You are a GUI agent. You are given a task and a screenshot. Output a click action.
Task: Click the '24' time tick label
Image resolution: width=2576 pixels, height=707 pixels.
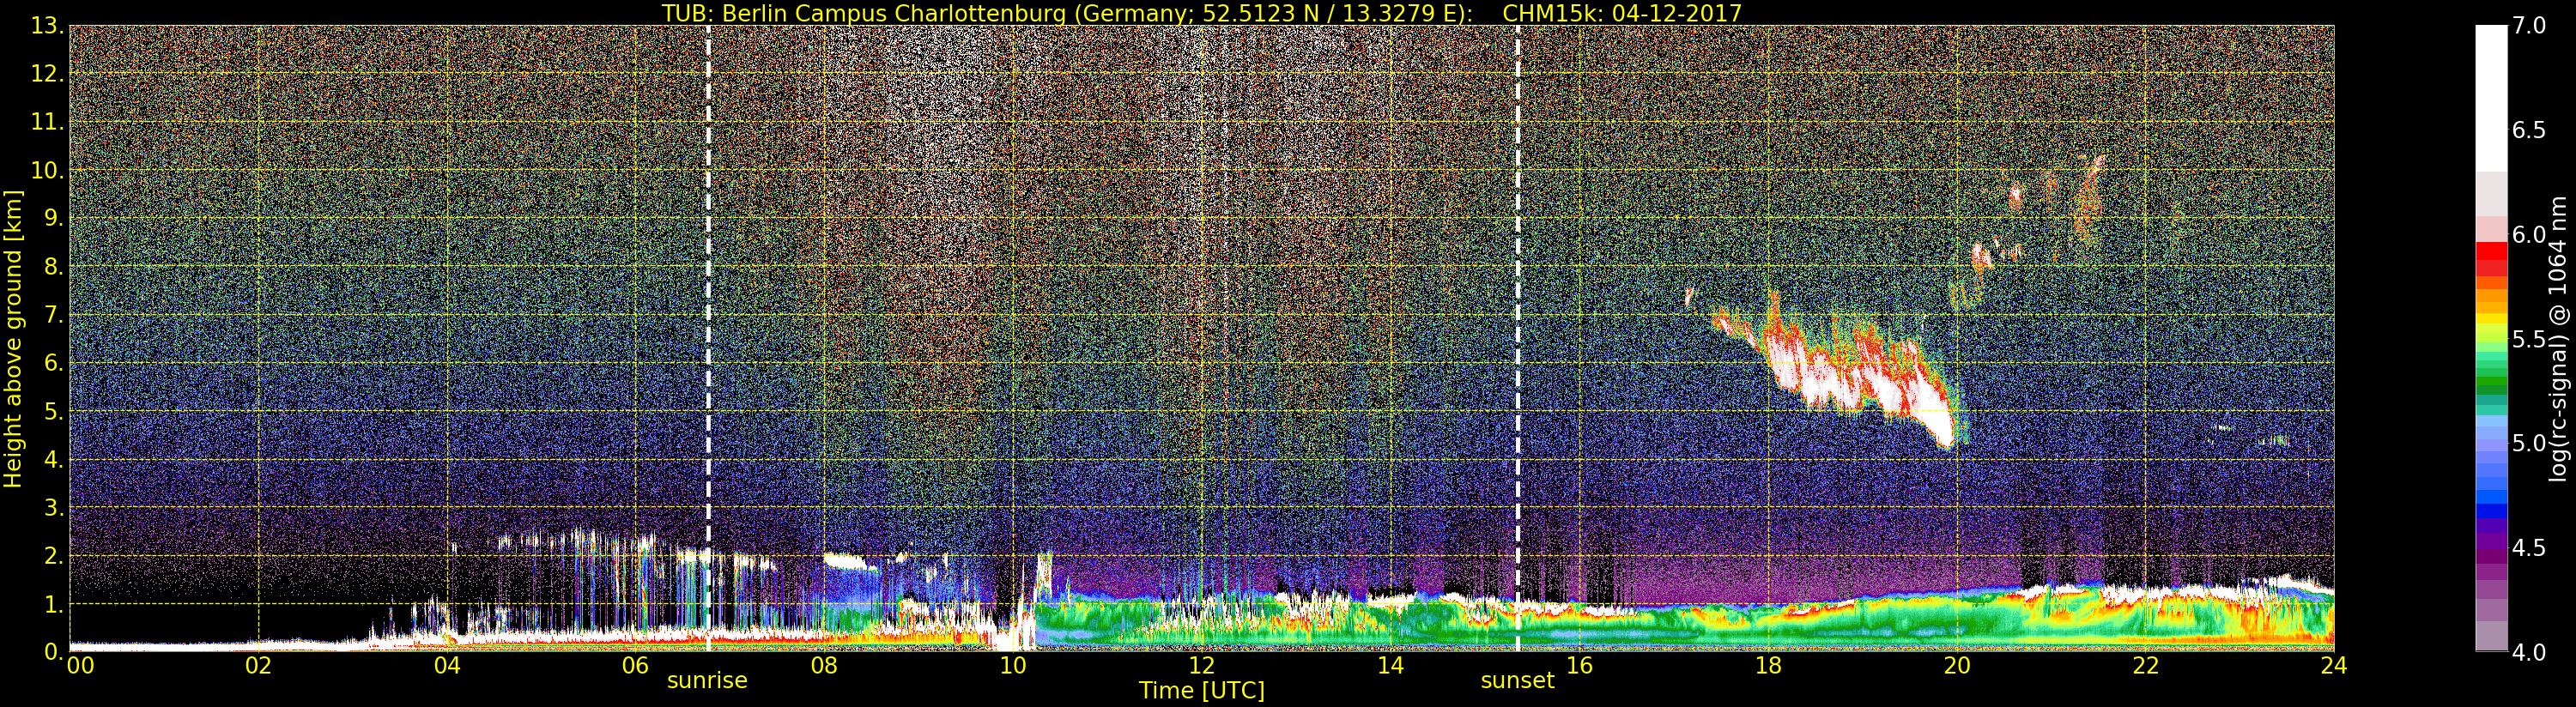click(2333, 665)
